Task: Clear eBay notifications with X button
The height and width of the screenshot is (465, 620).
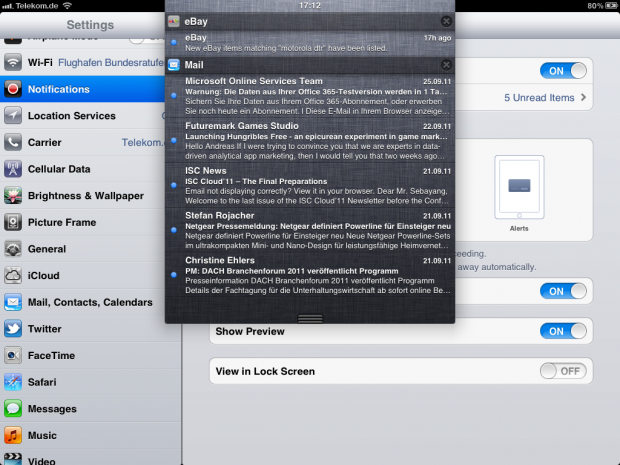Action: (446, 21)
